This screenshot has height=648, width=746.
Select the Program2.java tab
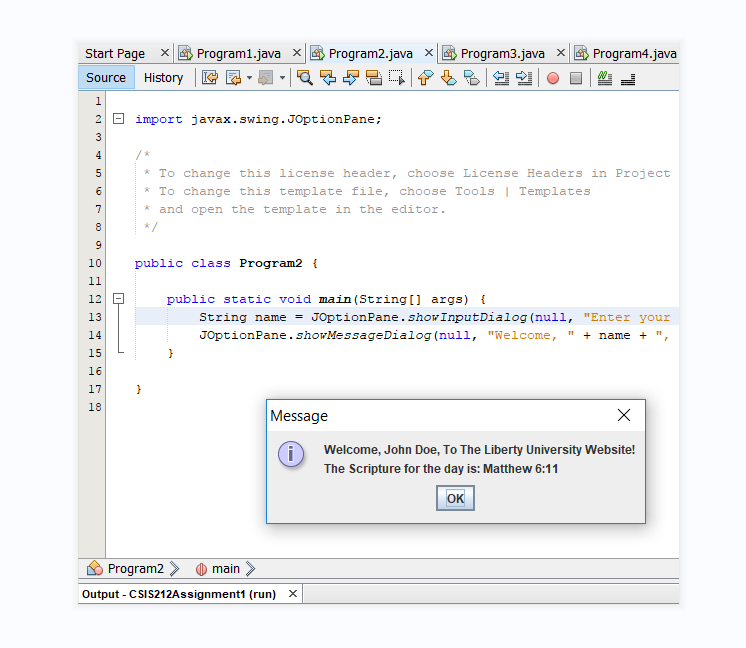(x=371, y=53)
